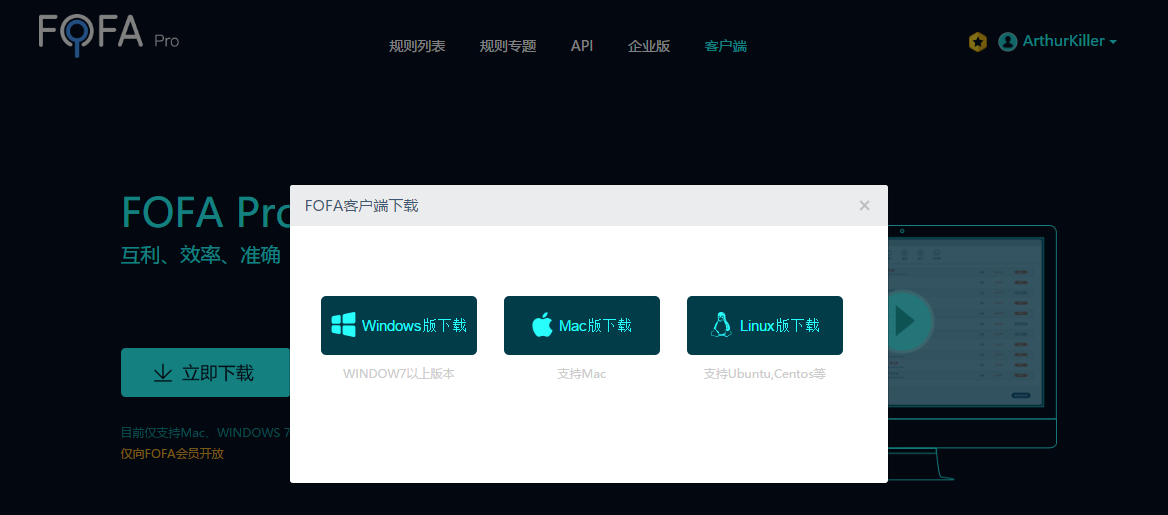Select the 客户端 menu item
This screenshot has width=1168, height=515.
pyautogui.click(x=726, y=46)
